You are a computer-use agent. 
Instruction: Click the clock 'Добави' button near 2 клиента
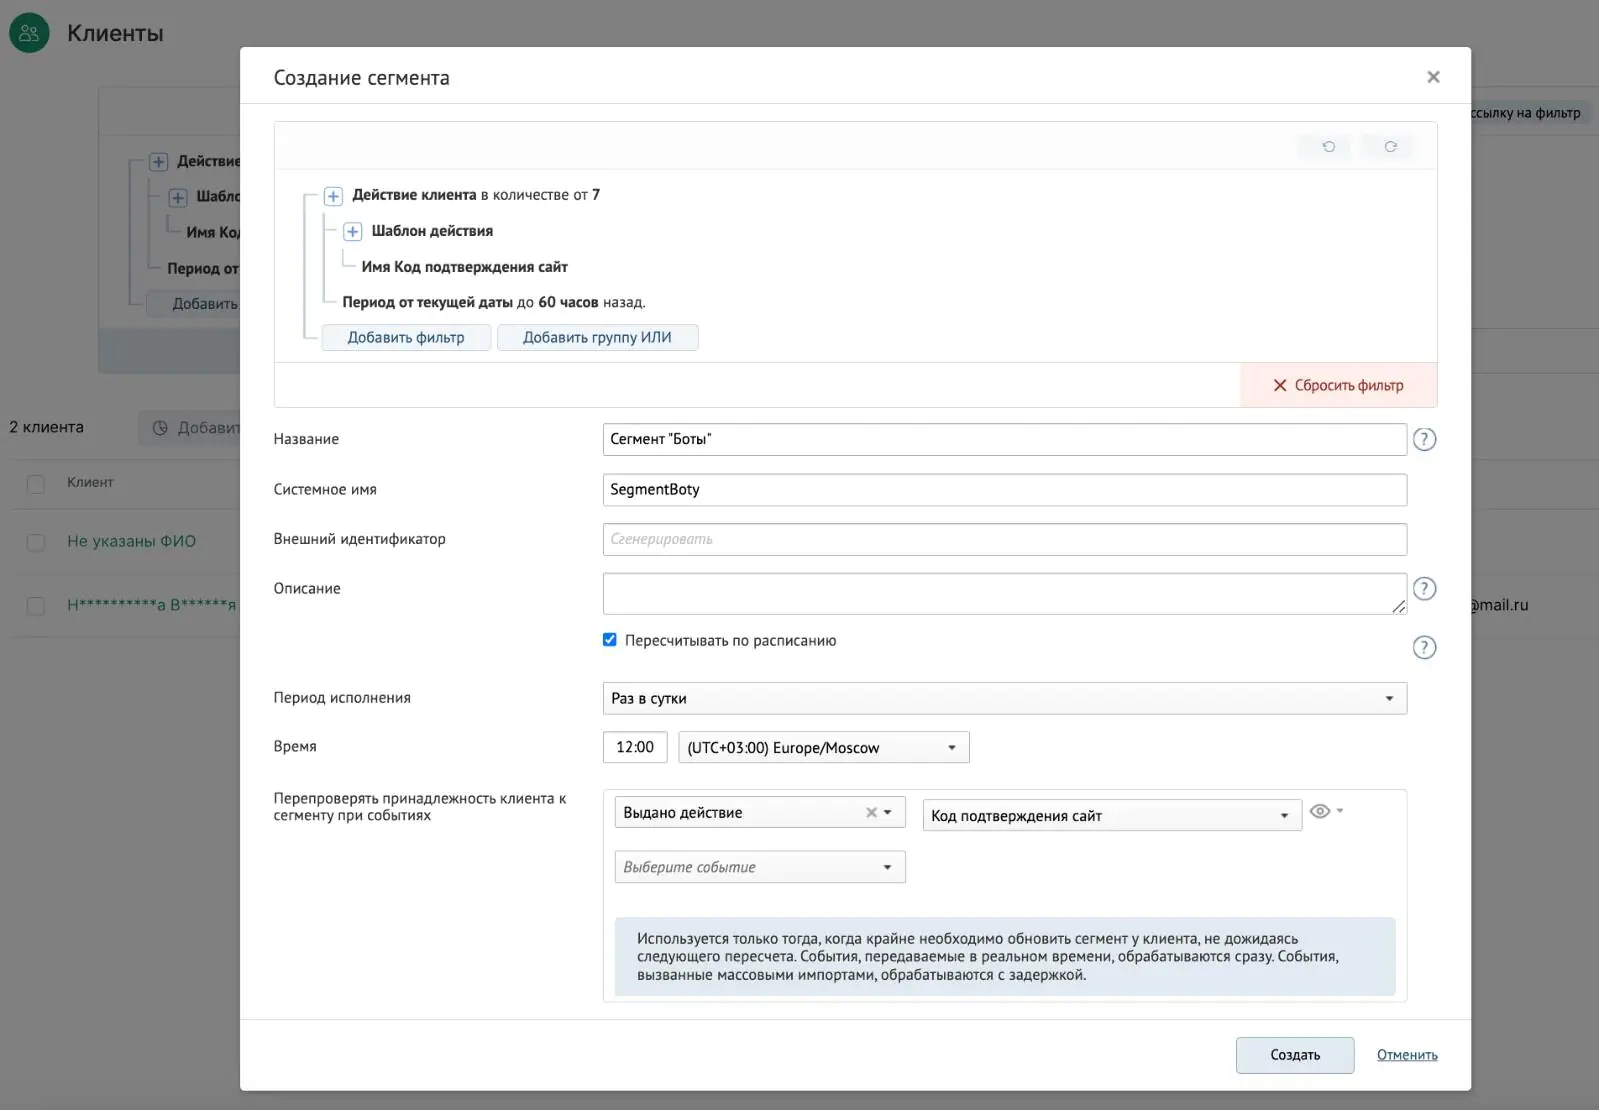(189, 428)
